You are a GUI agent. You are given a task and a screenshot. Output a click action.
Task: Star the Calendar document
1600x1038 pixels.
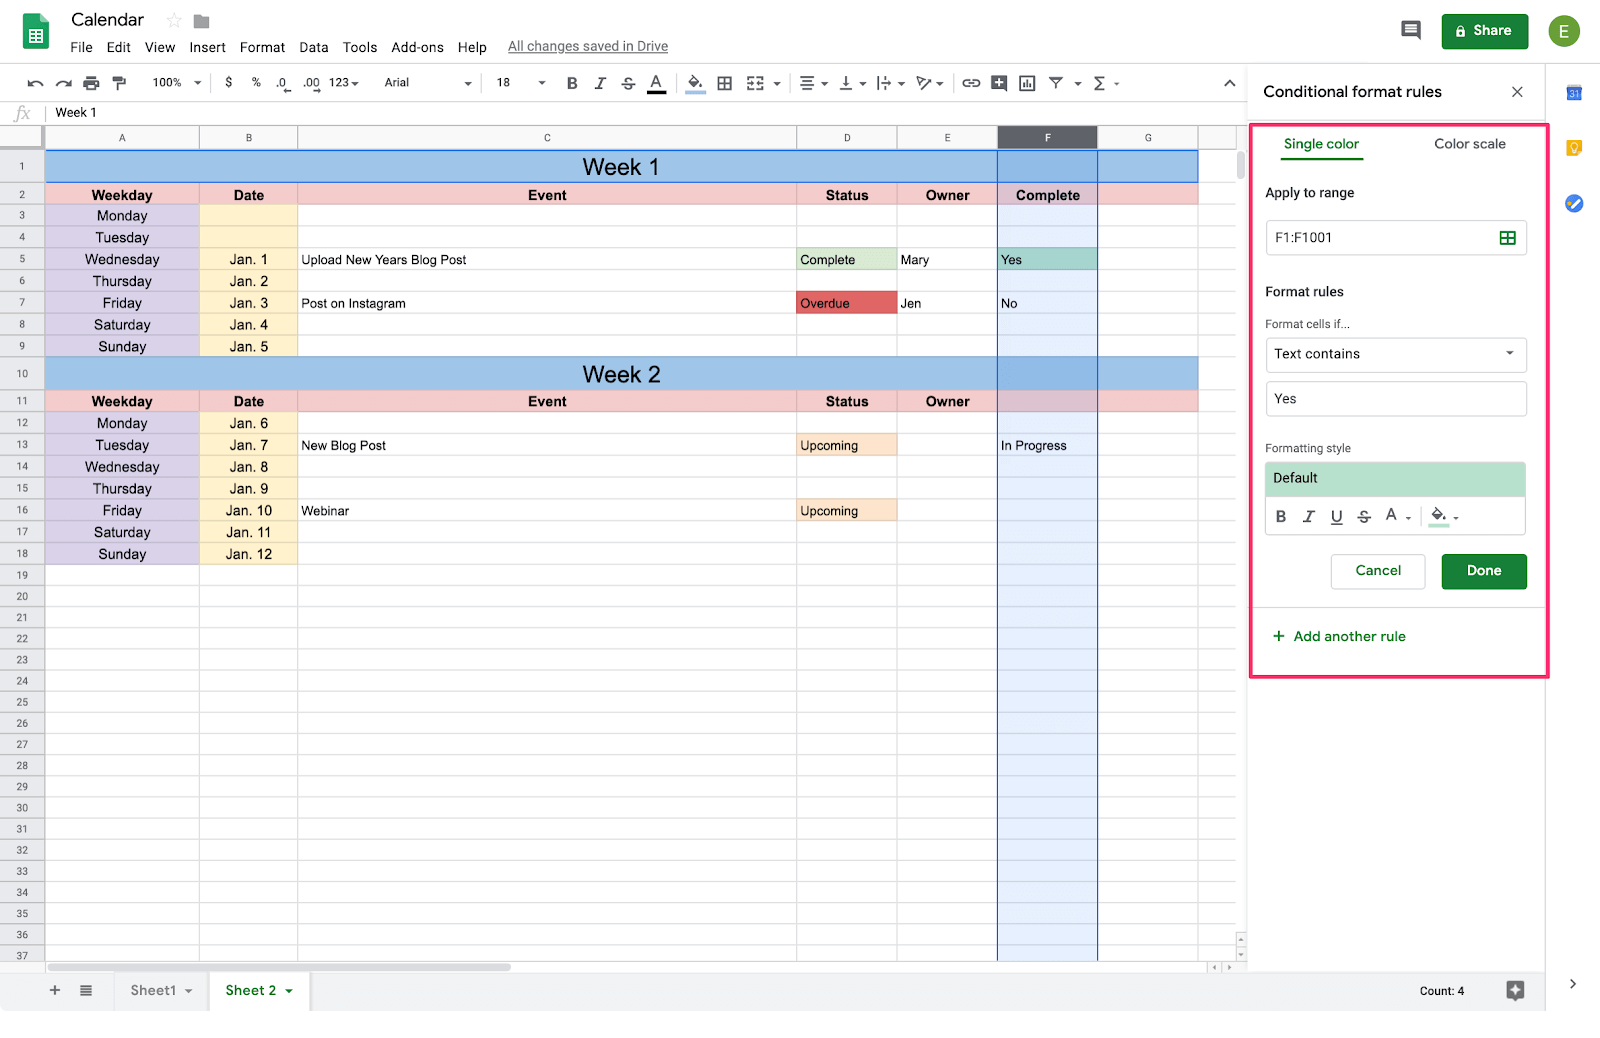pyautogui.click(x=174, y=21)
